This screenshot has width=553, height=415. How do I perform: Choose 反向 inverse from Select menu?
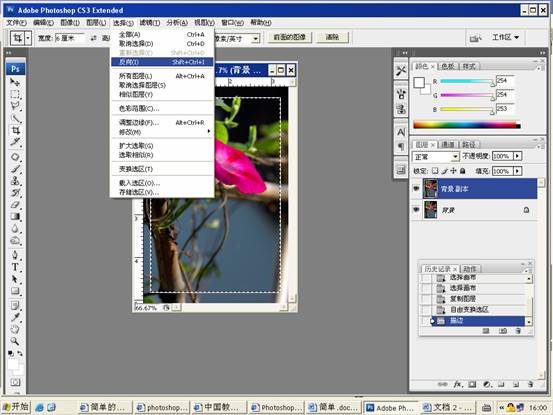(x=162, y=62)
